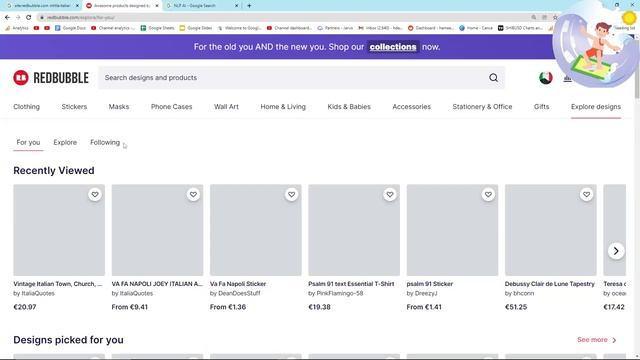This screenshot has width=640, height=360.
Task: Open the Inbox mail bookmark
Action: pos(380,28)
